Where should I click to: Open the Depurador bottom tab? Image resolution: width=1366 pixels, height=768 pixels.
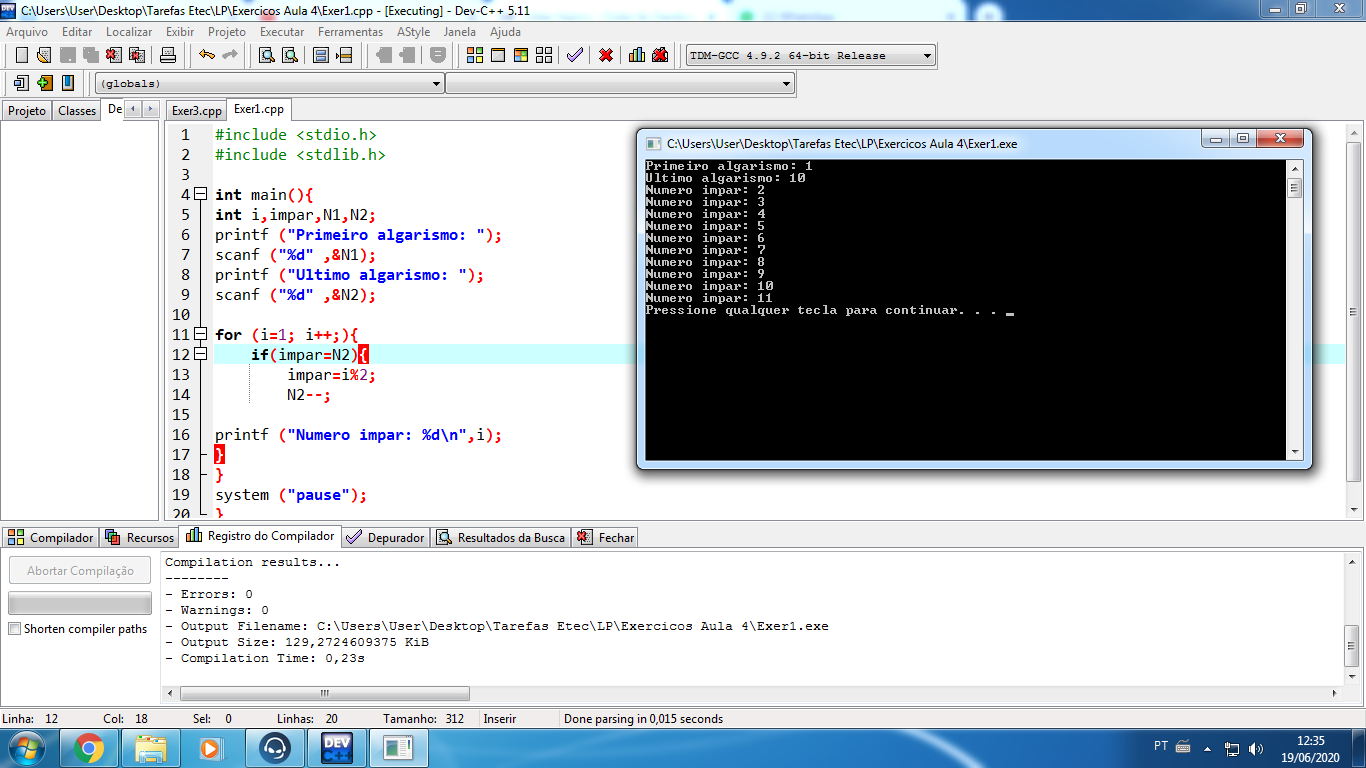pos(386,537)
